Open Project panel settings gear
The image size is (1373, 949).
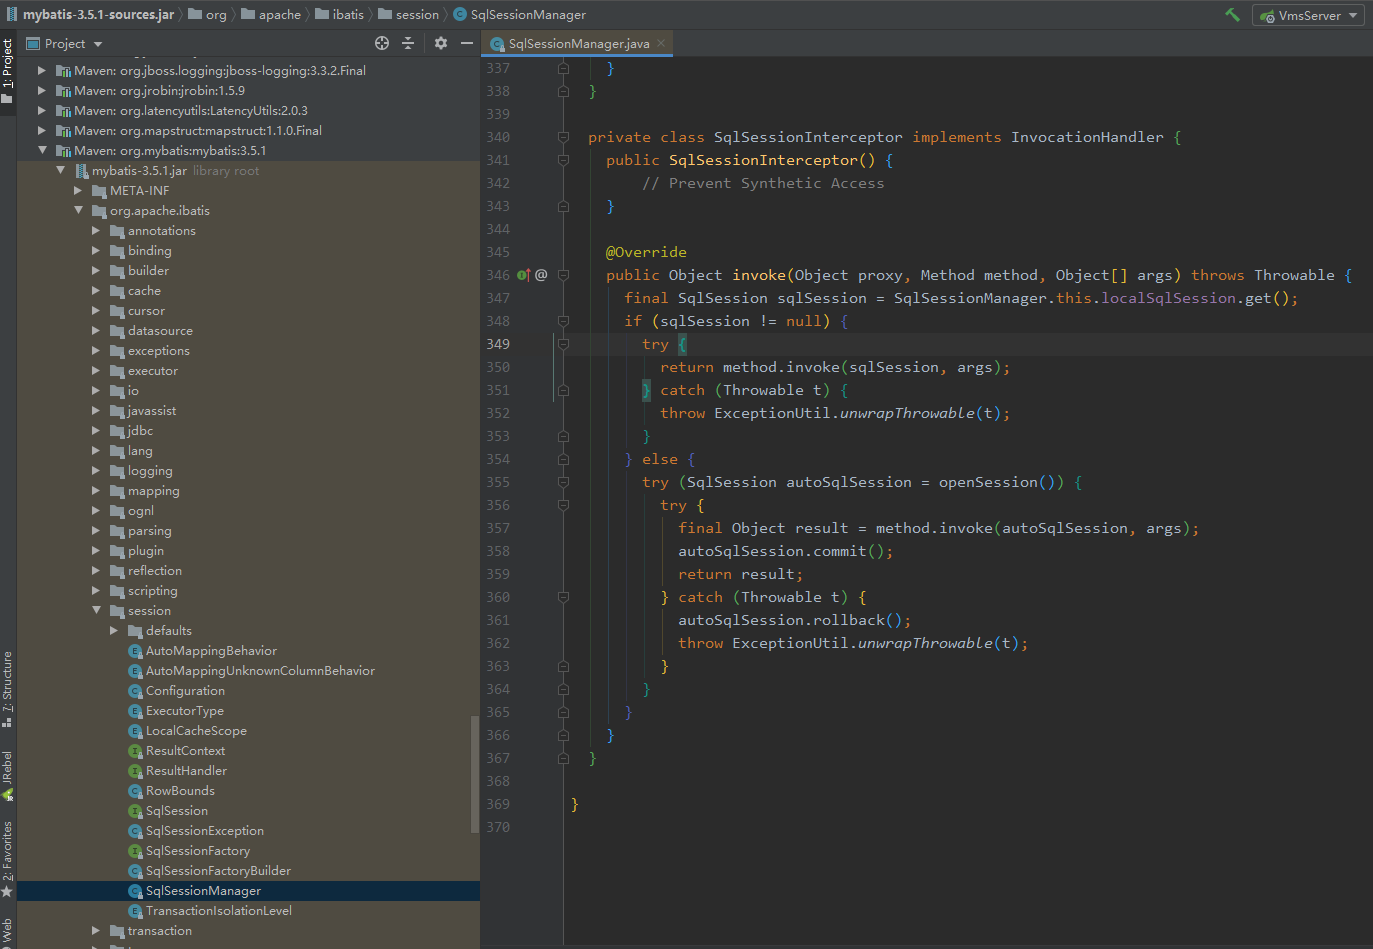[441, 43]
